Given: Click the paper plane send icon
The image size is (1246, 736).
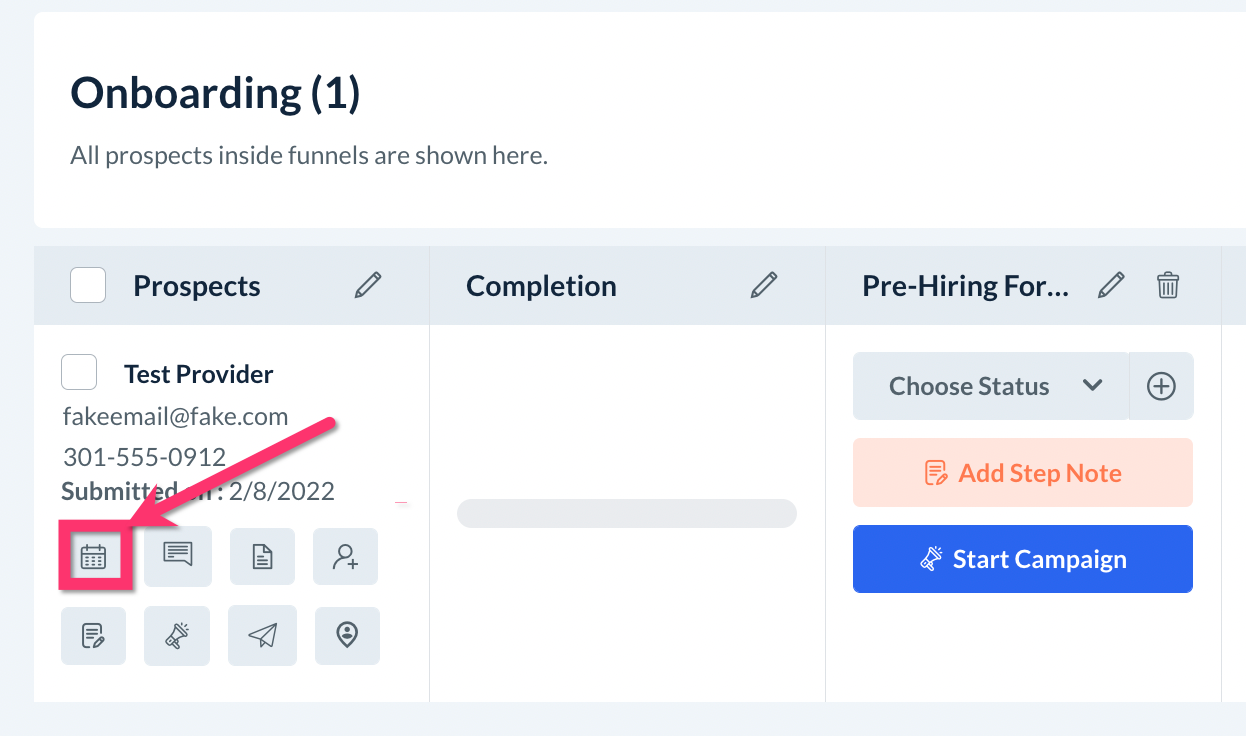Looking at the screenshot, I should [262, 635].
